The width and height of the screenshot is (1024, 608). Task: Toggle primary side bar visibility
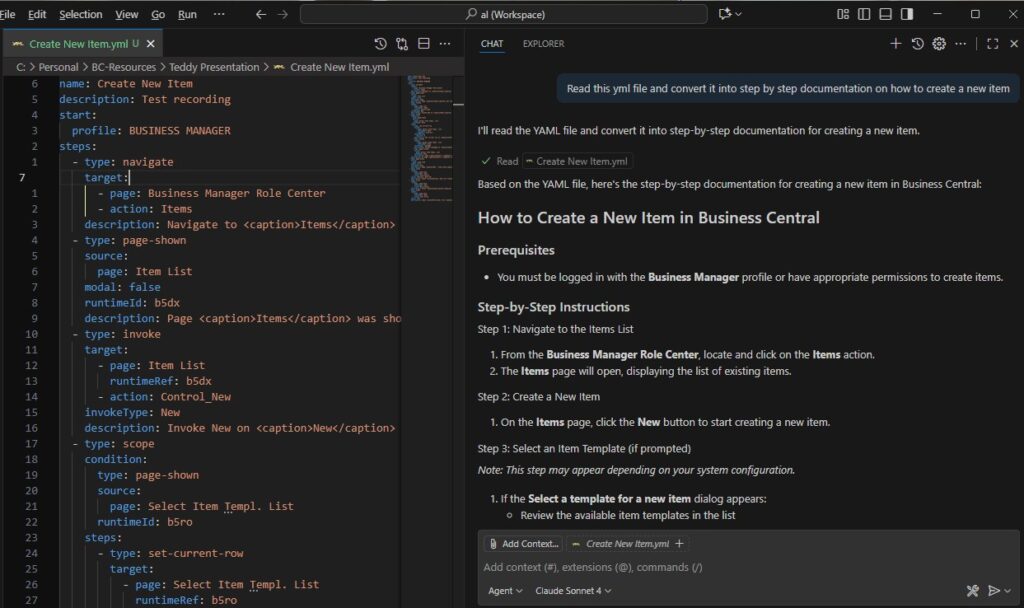(864, 14)
